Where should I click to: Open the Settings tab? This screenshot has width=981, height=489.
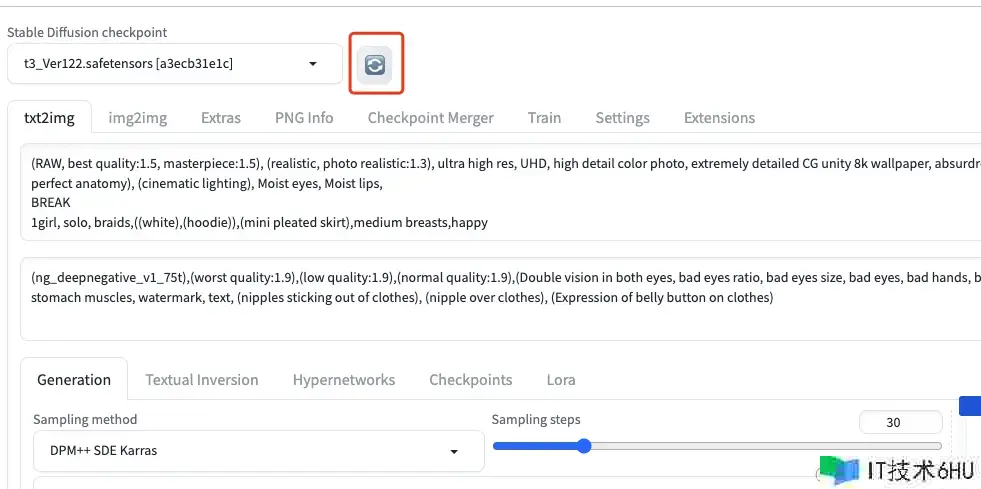click(x=622, y=118)
